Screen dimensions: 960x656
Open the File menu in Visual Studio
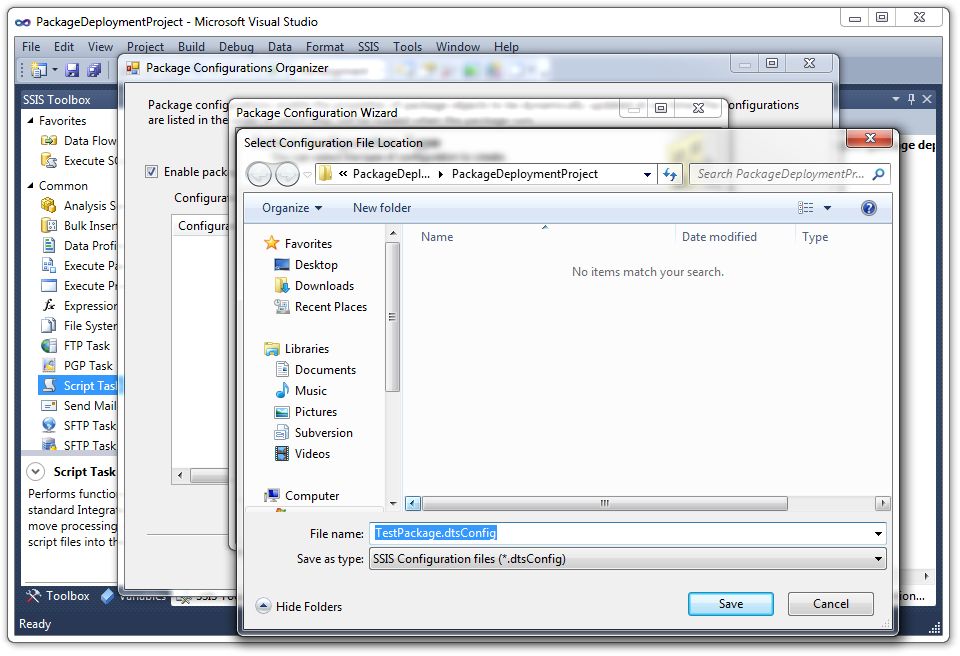(x=31, y=47)
